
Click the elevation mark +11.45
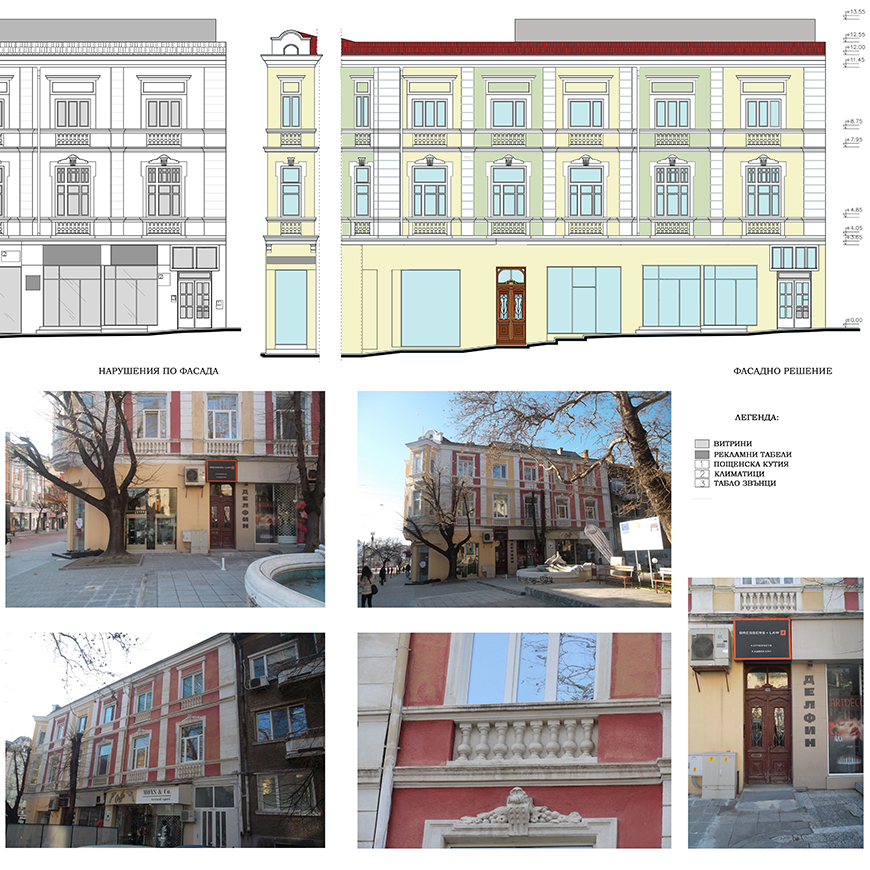(x=856, y=60)
